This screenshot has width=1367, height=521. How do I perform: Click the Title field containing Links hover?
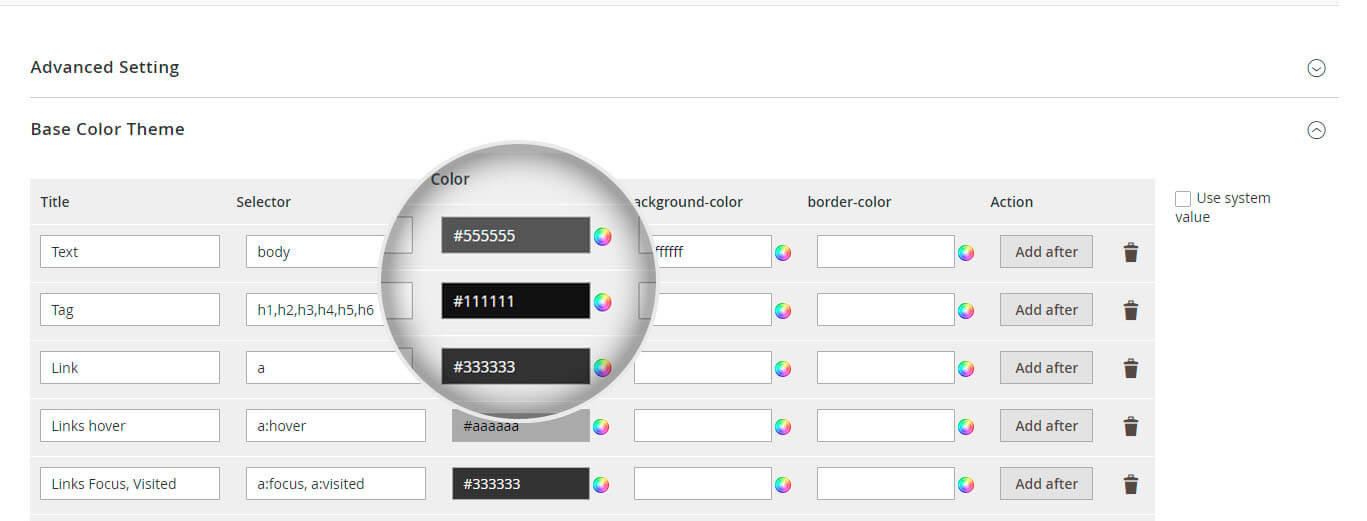point(130,426)
